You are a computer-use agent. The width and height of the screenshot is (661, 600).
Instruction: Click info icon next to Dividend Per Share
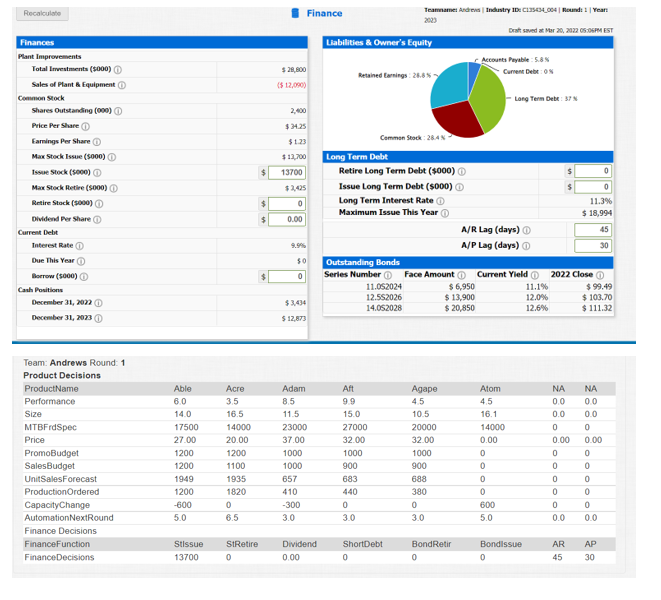coord(97,219)
